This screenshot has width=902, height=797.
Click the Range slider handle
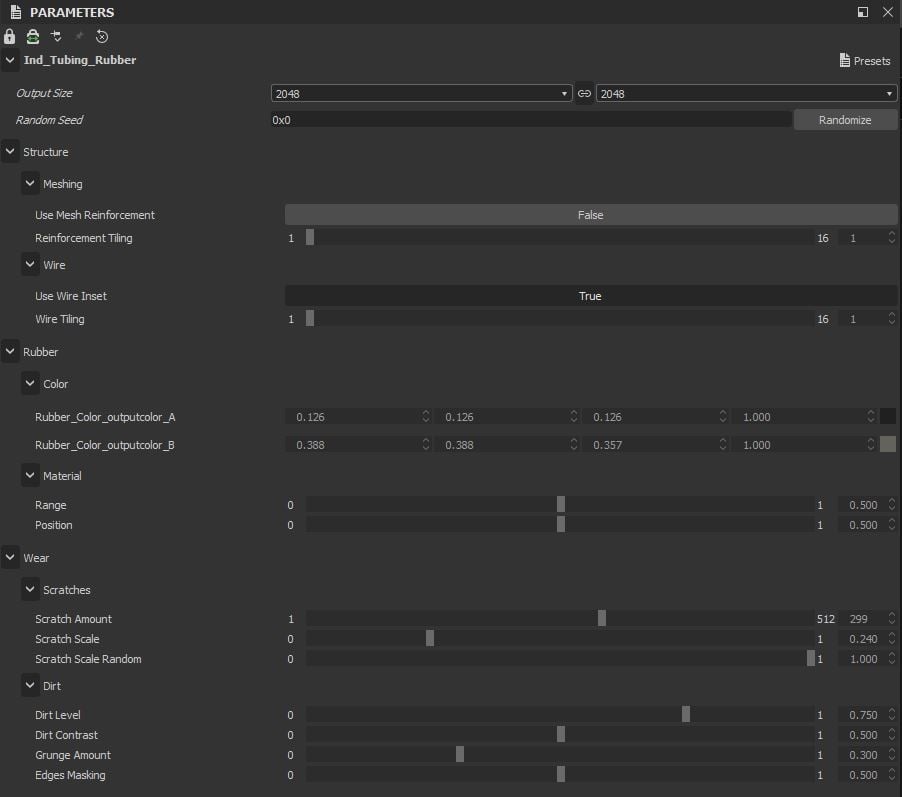coord(561,504)
